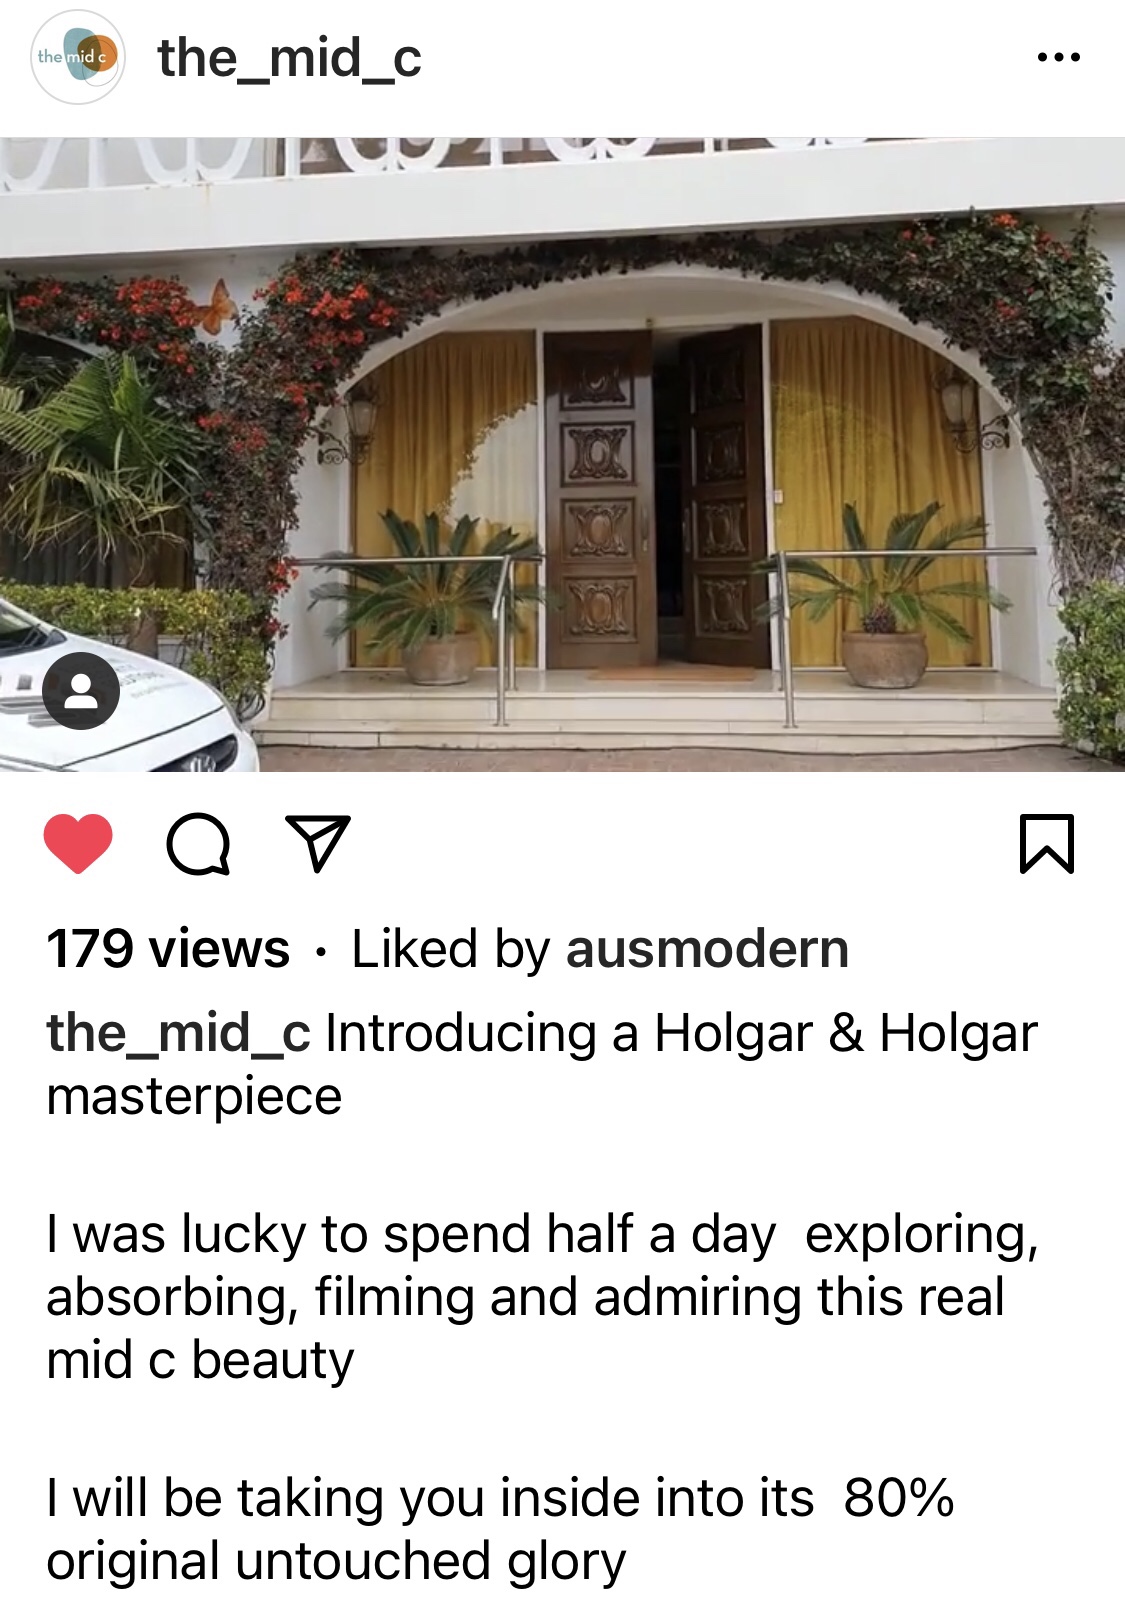The height and width of the screenshot is (1622, 1125).
Task: Tap the caption word "masterpiece"
Action: tap(194, 1097)
